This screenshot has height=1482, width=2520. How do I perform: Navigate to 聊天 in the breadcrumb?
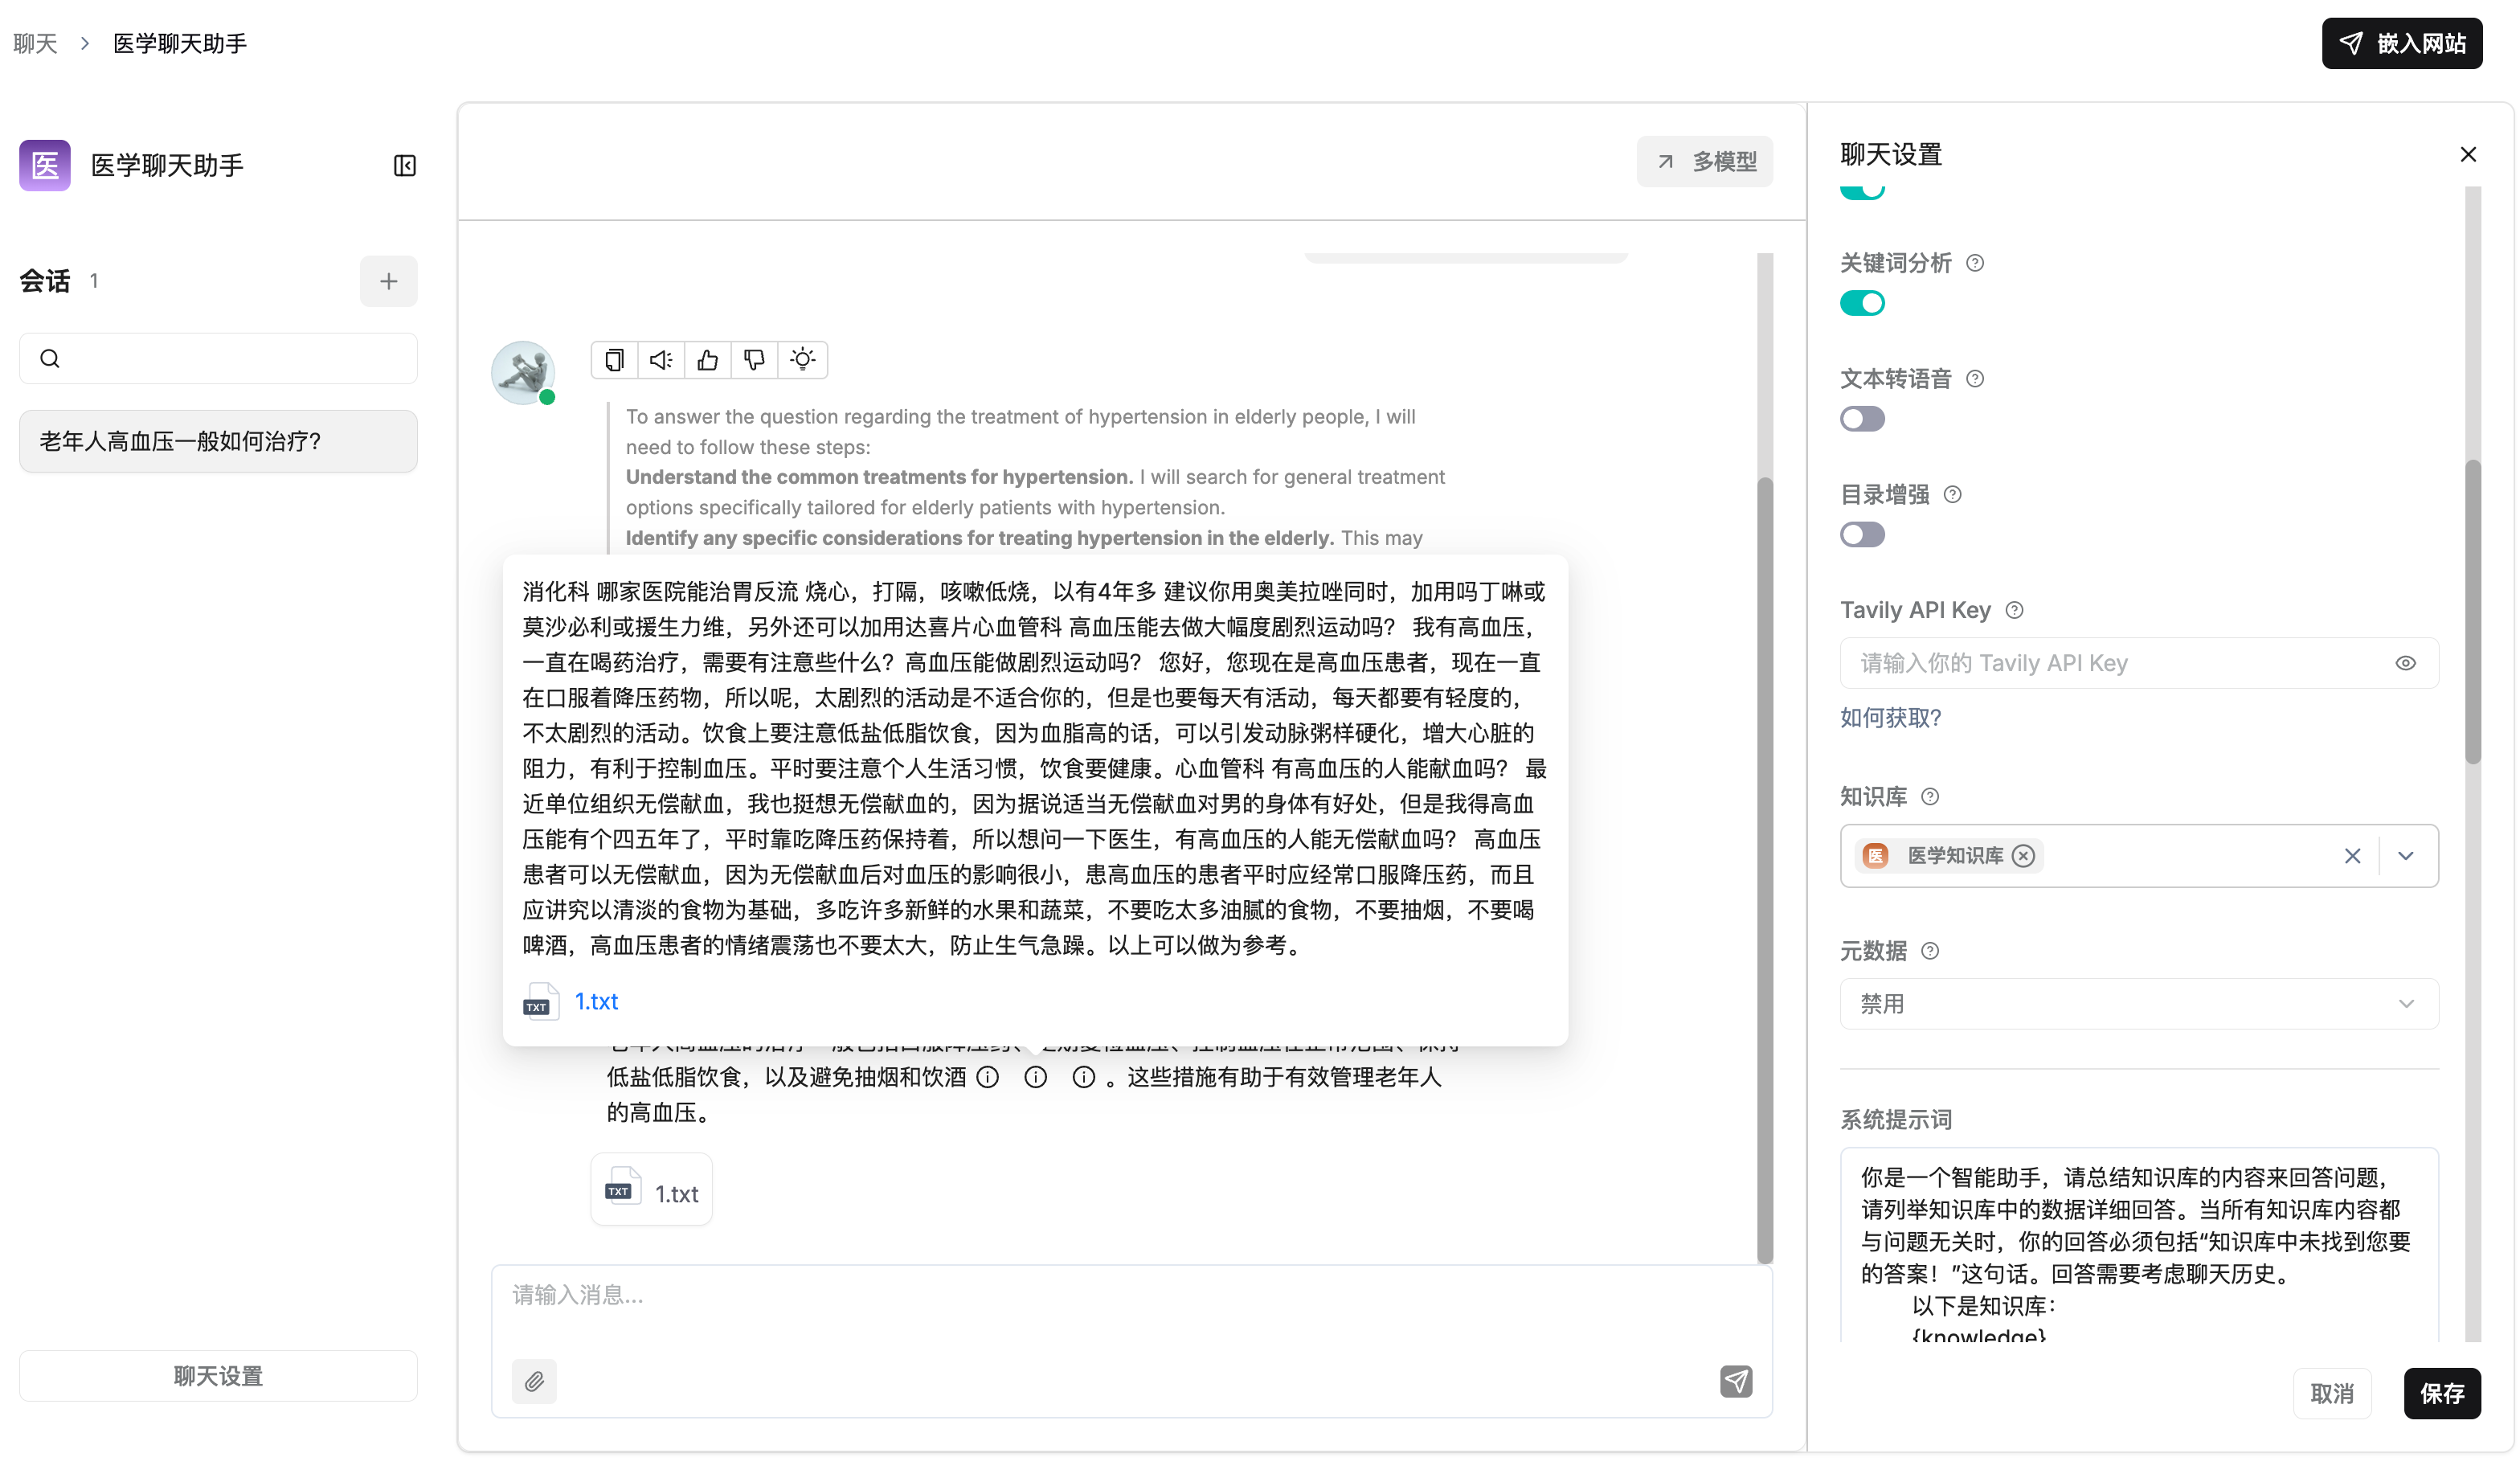coord(34,43)
